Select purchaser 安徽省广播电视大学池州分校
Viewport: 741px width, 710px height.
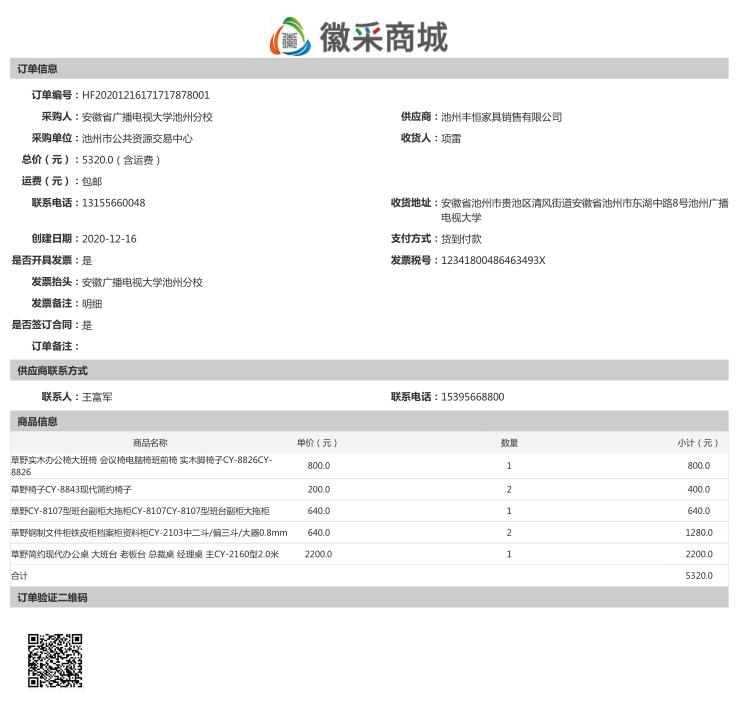(x=147, y=117)
